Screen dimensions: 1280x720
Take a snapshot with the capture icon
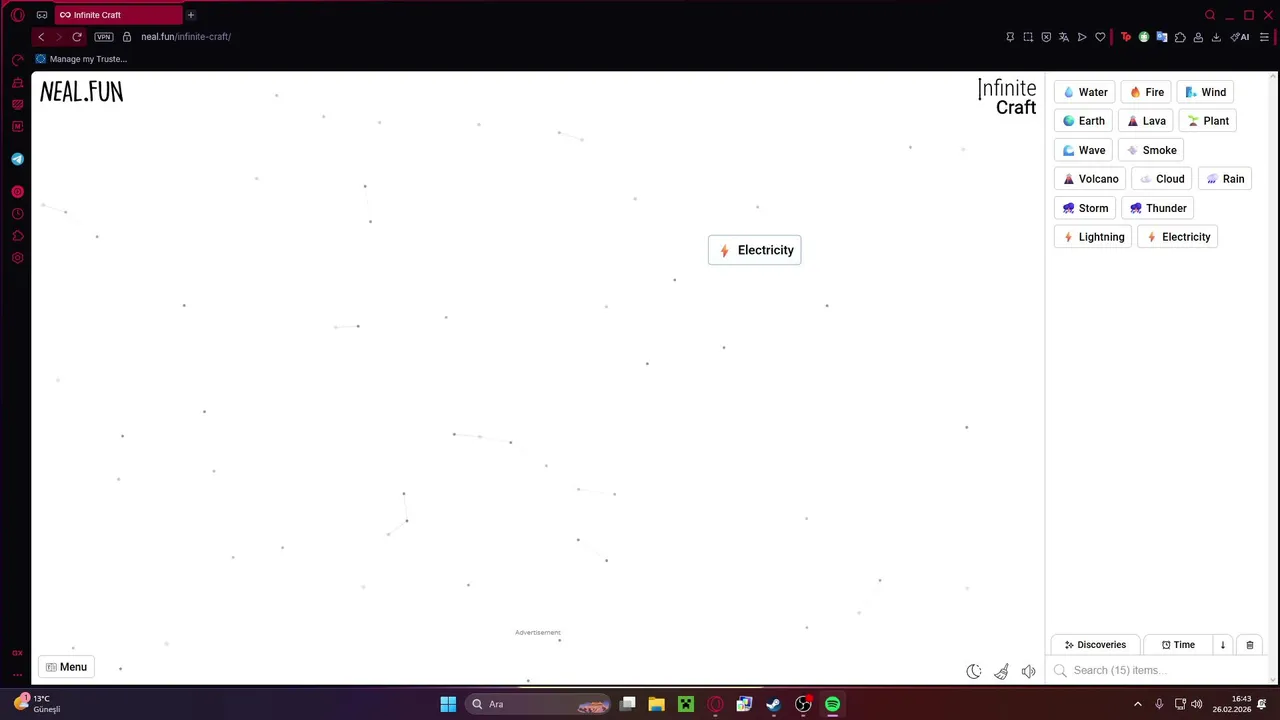(x=1028, y=37)
